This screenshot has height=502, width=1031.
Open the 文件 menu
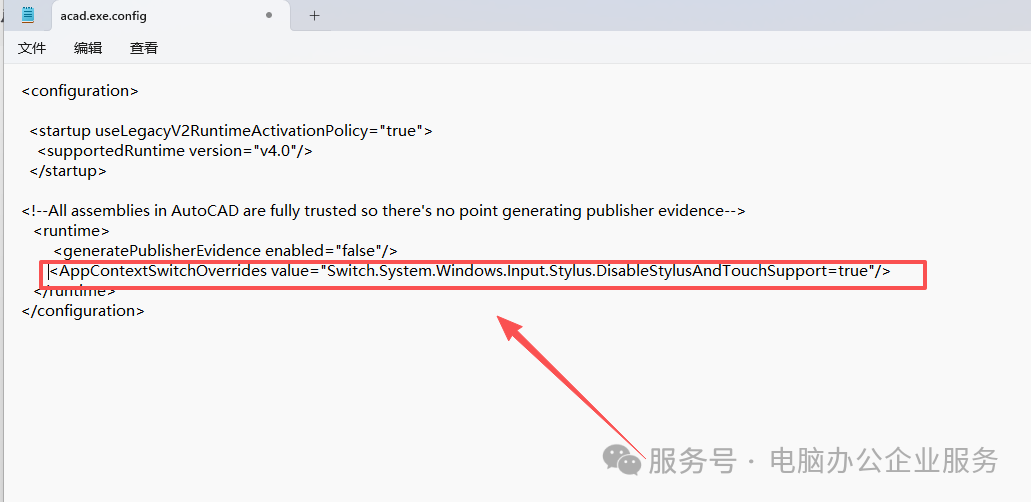coord(32,48)
